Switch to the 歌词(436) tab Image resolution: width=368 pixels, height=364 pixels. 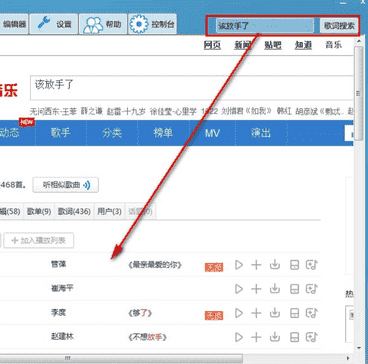[x=74, y=211]
